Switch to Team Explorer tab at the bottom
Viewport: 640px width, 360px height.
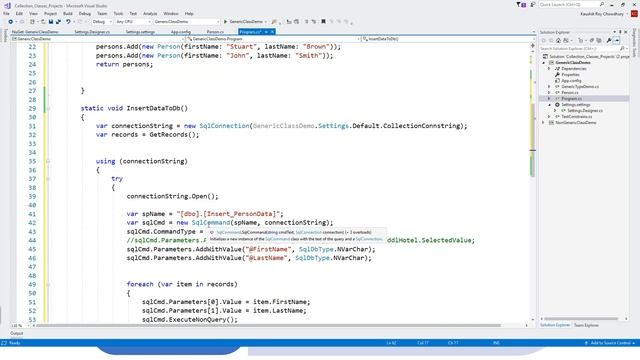pyautogui.click(x=586, y=325)
